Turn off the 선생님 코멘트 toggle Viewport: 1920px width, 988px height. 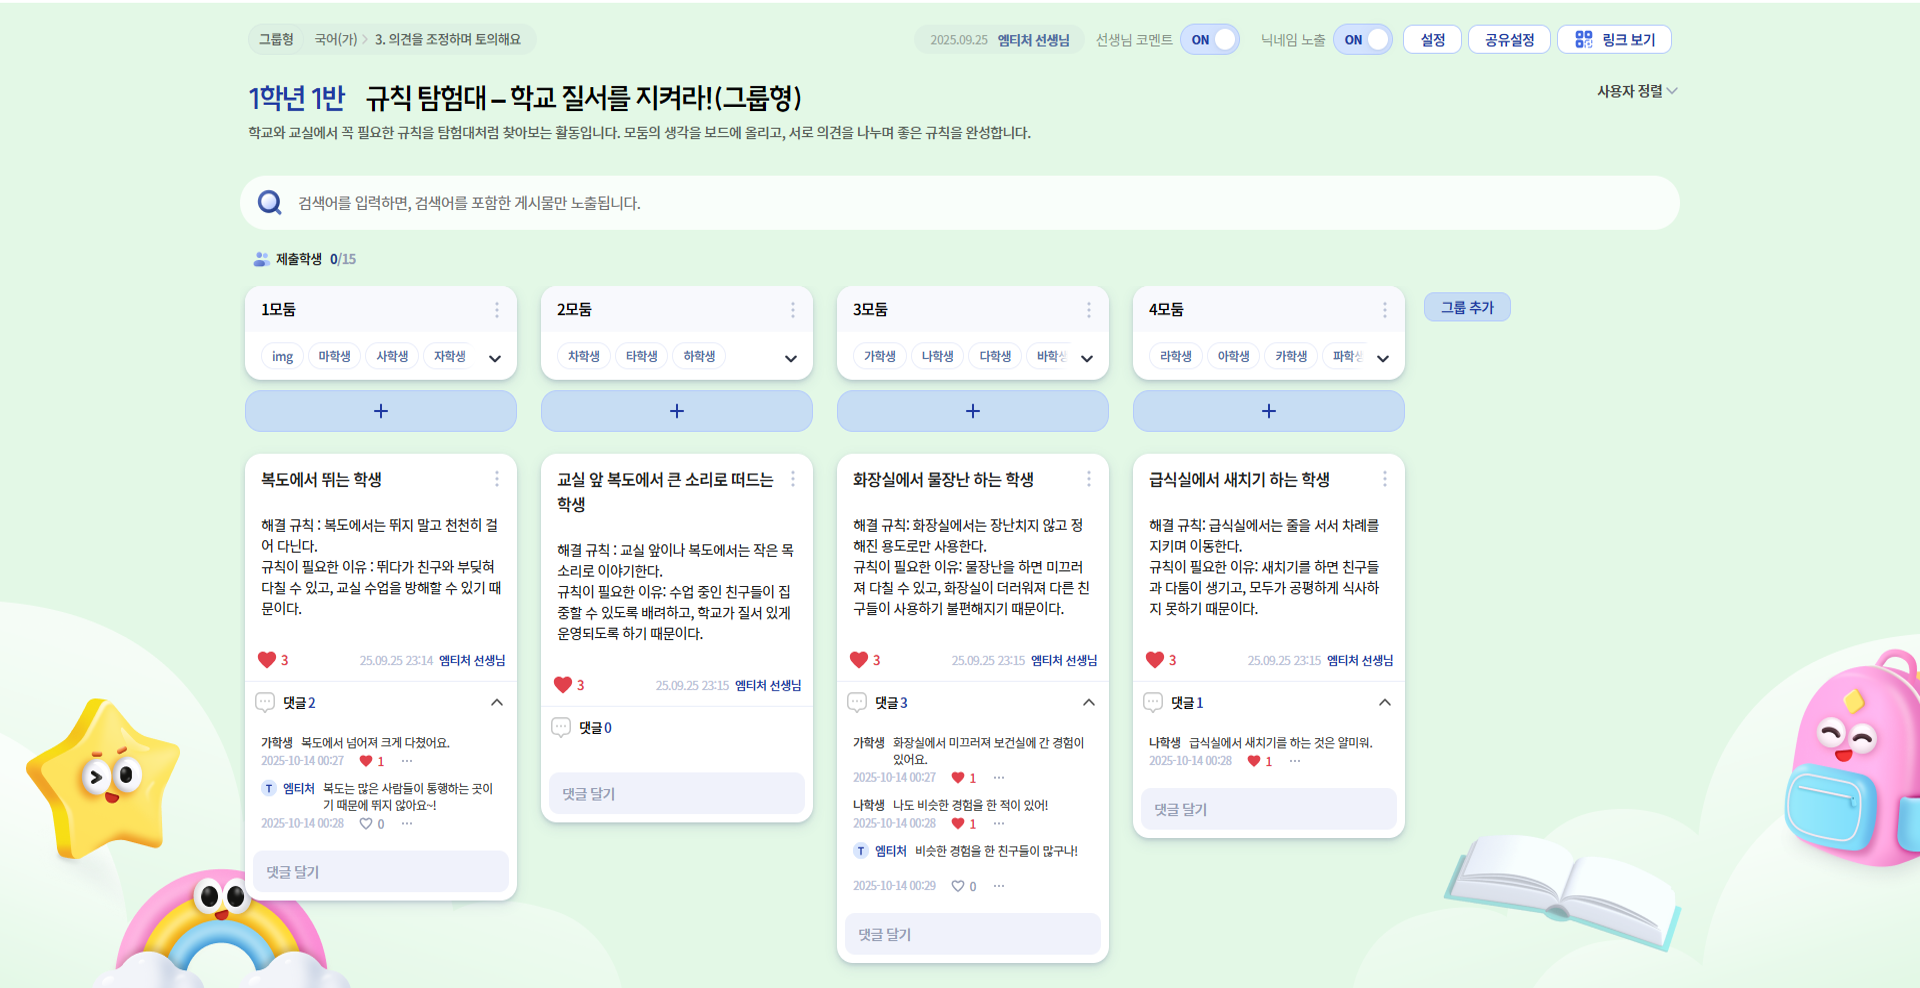(1210, 39)
